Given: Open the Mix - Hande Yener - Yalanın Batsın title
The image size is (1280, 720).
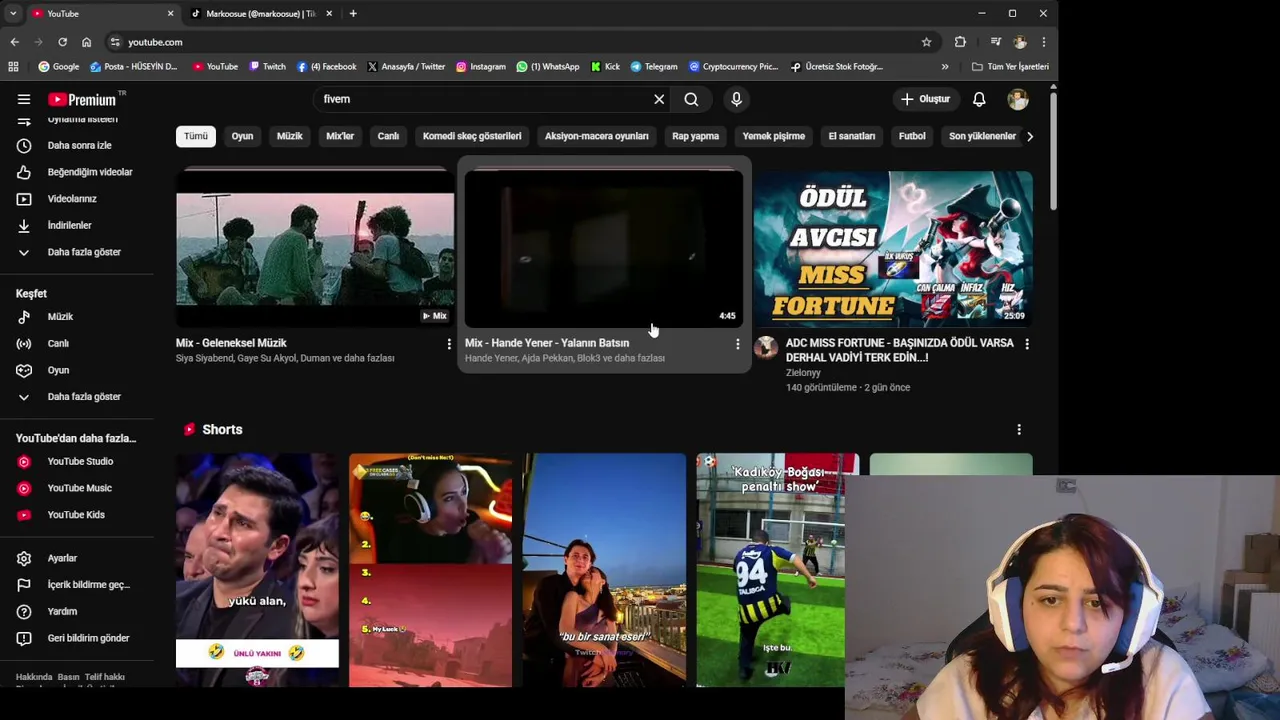Looking at the screenshot, I should pos(547,343).
